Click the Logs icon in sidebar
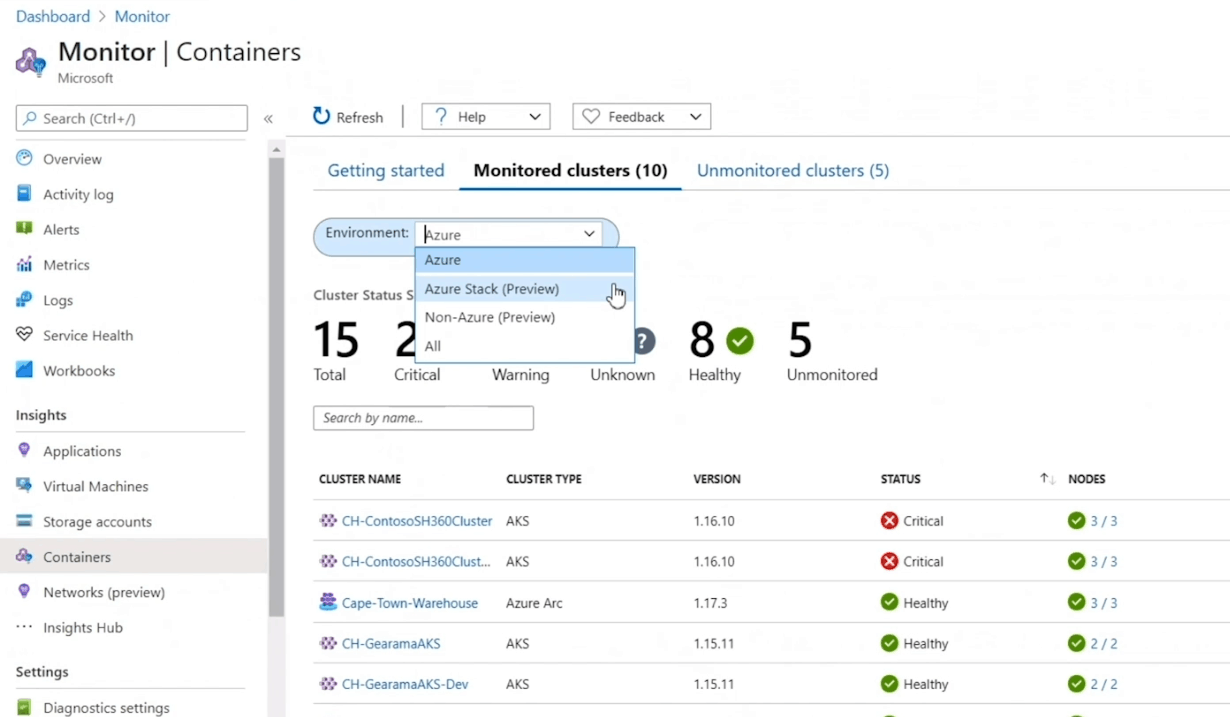Screen dimensions: 1230x717 [x=24, y=300]
